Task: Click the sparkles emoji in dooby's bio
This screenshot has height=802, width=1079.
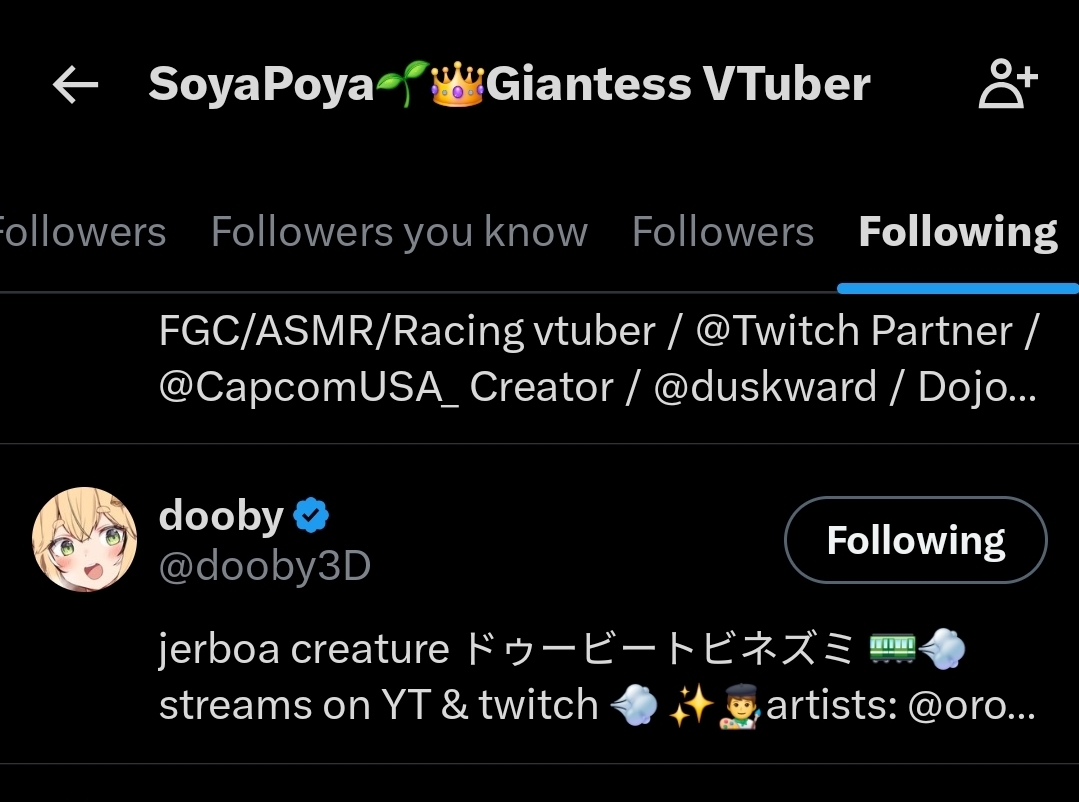Action: click(690, 707)
